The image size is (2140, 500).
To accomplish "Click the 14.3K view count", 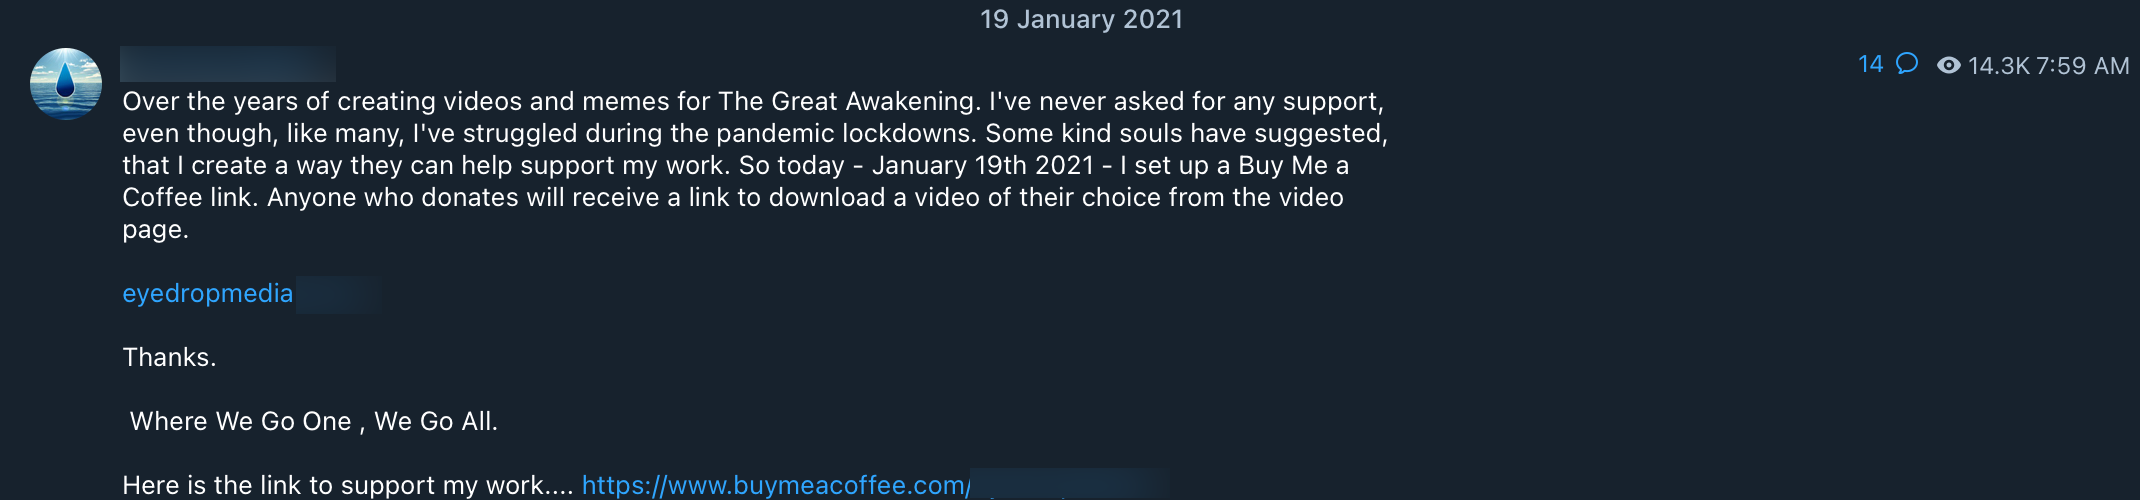I will 1998,66.
